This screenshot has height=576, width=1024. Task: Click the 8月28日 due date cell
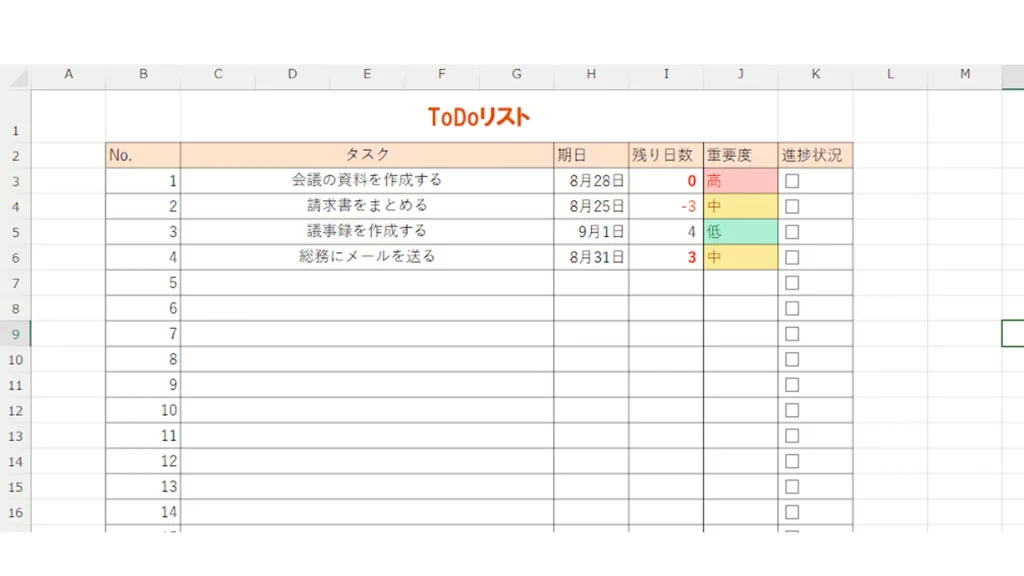tap(591, 181)
